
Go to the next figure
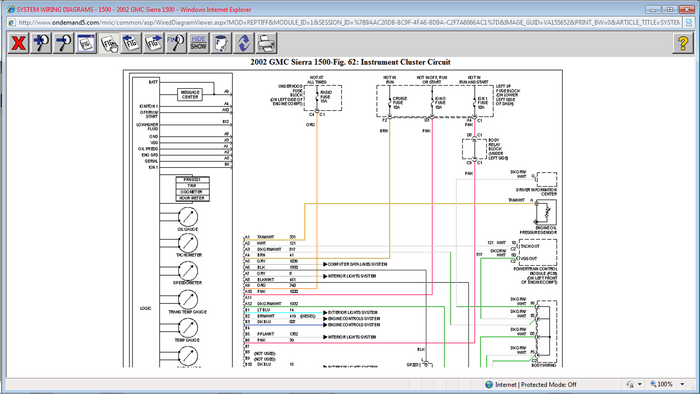tap(154, 43)
